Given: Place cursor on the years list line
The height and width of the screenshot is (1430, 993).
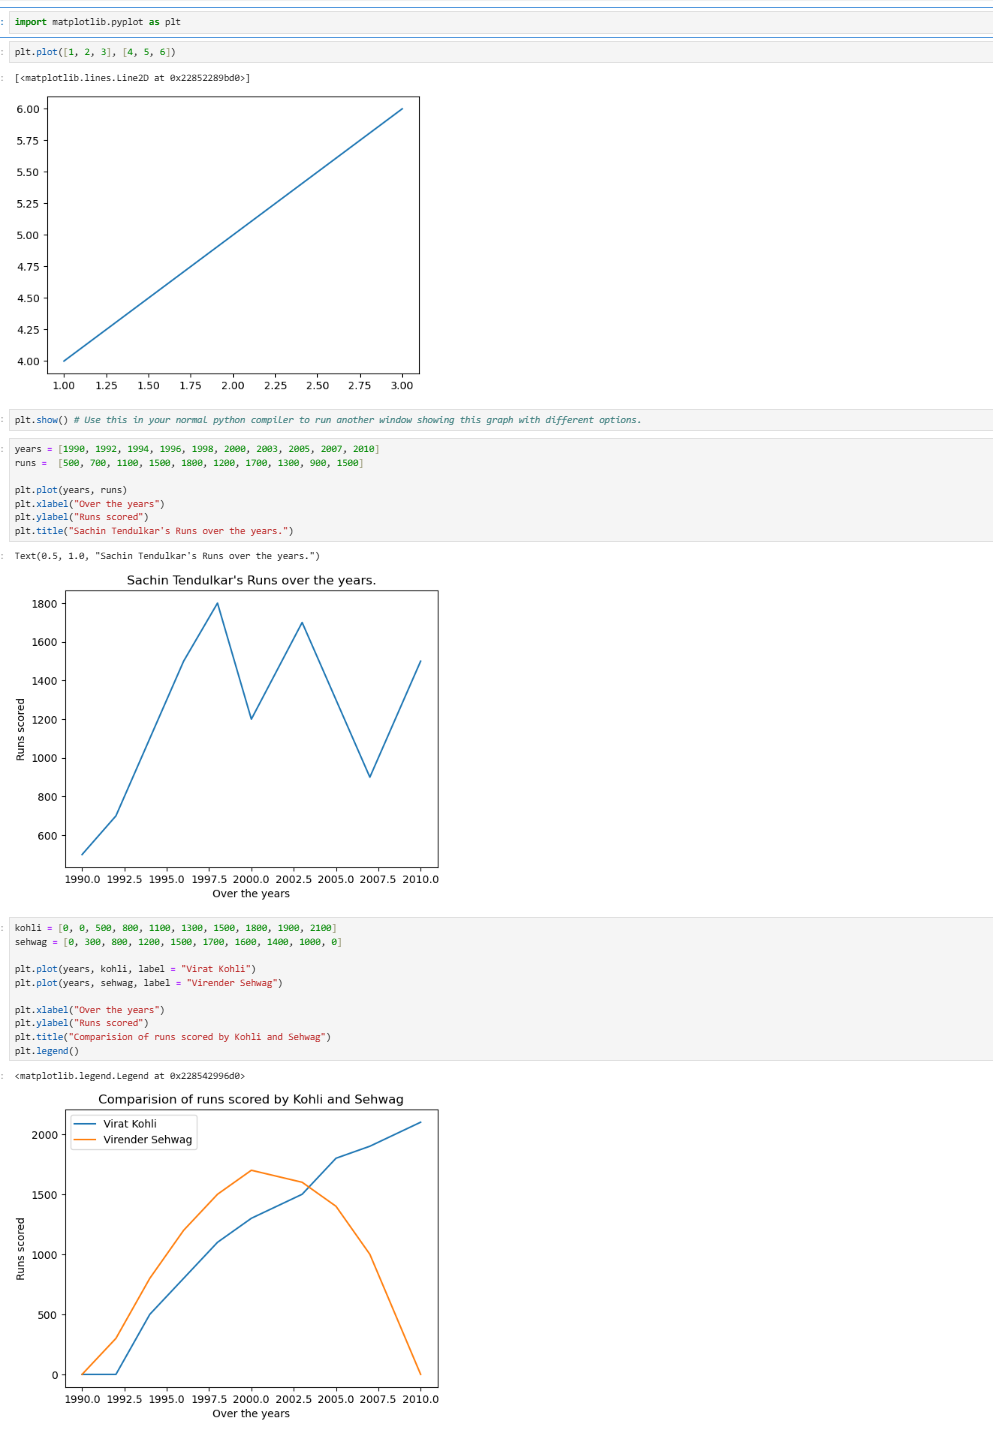Looking at the screenshot, I should tap(197, 449).
